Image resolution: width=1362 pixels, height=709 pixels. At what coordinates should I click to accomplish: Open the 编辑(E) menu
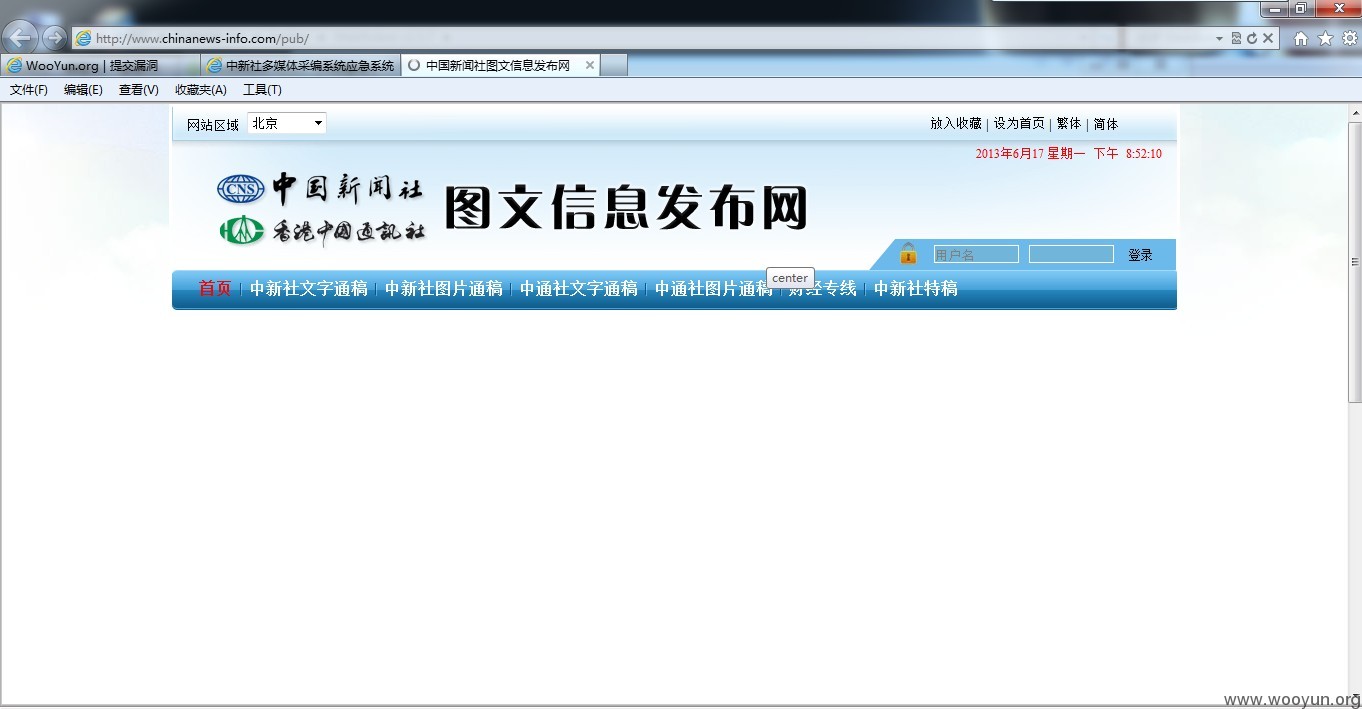83,90
